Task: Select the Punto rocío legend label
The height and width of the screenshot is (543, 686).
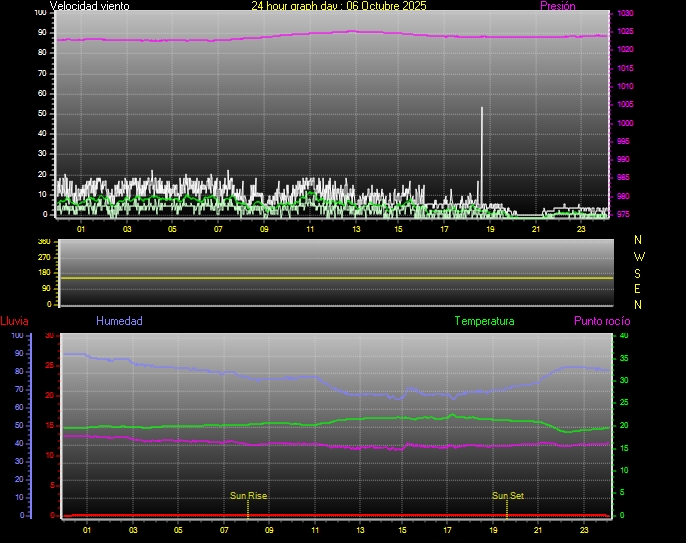Action: [x=602, y=321]
